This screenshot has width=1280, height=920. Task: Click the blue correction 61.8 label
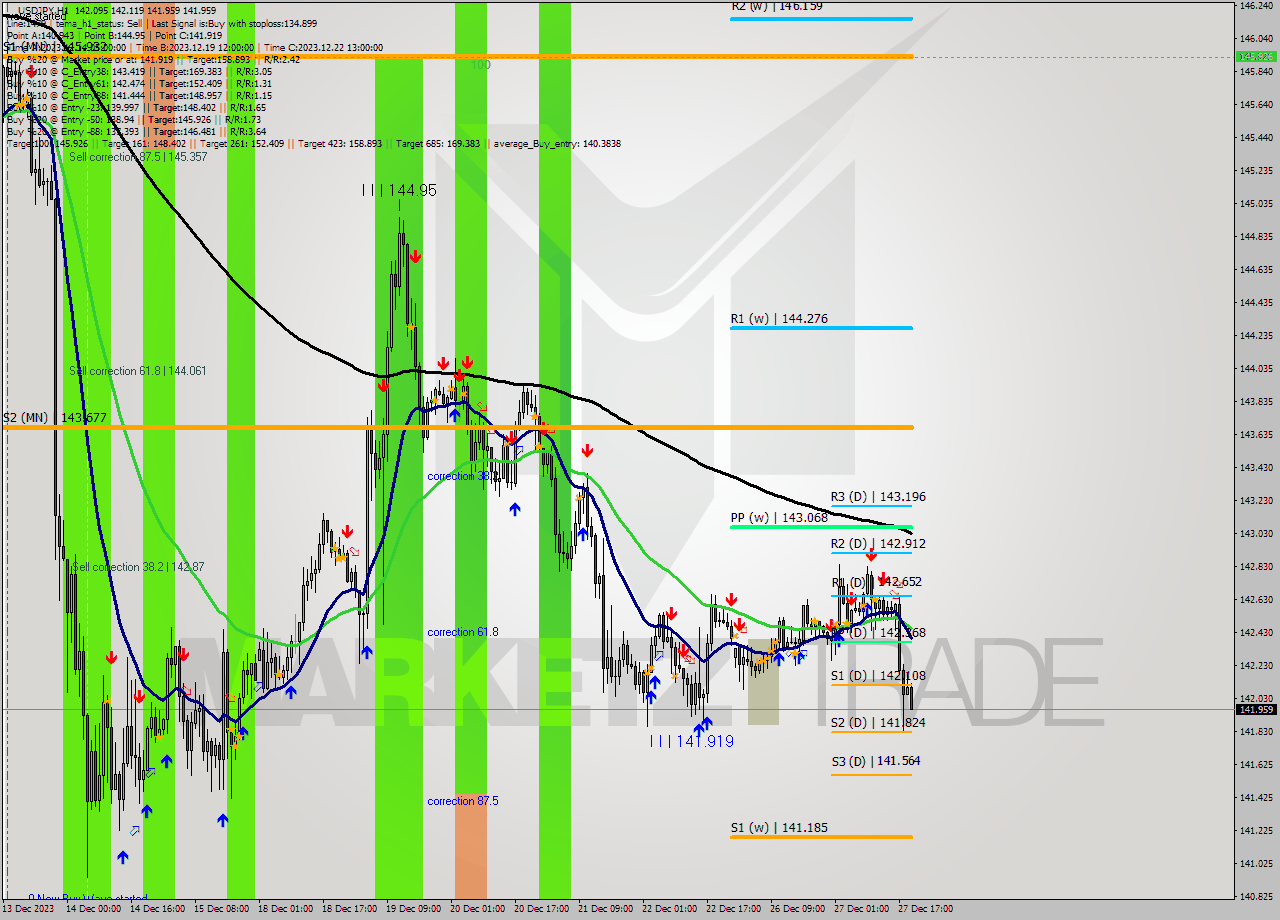pyautogui.click(x=463, y=632)
